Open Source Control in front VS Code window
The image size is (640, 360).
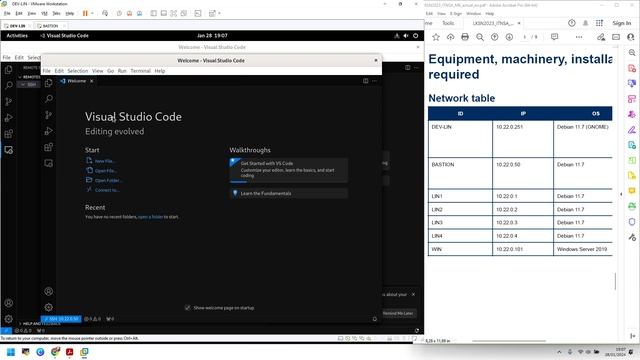coord(49,115)
